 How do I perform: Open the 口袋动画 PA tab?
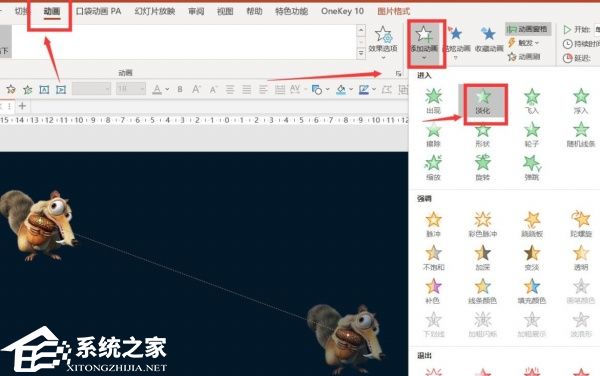tap(98, 11)
